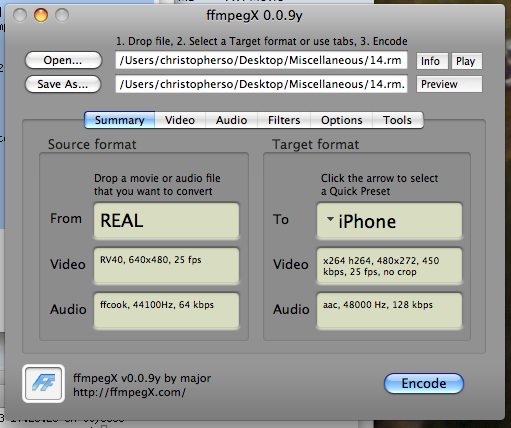This screenshot has height=428, width=511.
Task: Click the Save As destination path field
Action: [x=261, y=84]
